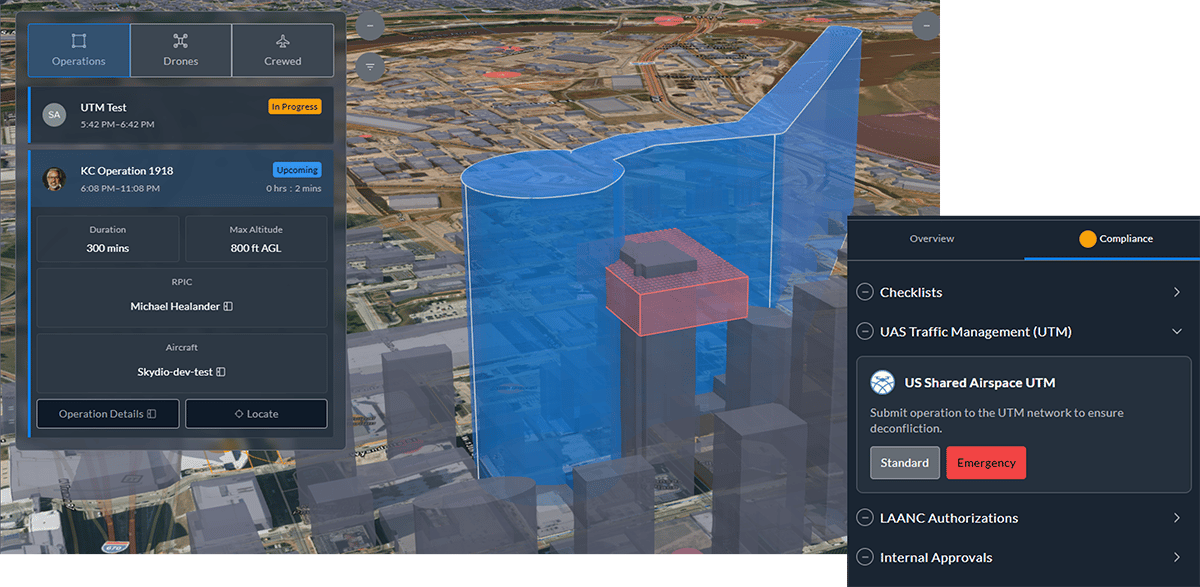Image resolution: width=1200 pixels, height=587 pixels.
Task: Click the round minus button above the filter button
Action: pos(370,26)
